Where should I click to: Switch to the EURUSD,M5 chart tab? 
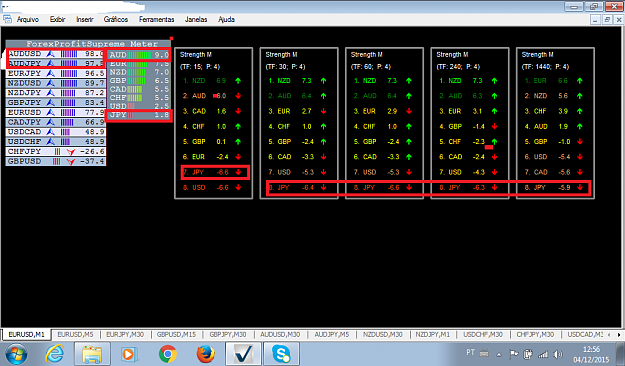pos(75,335)
